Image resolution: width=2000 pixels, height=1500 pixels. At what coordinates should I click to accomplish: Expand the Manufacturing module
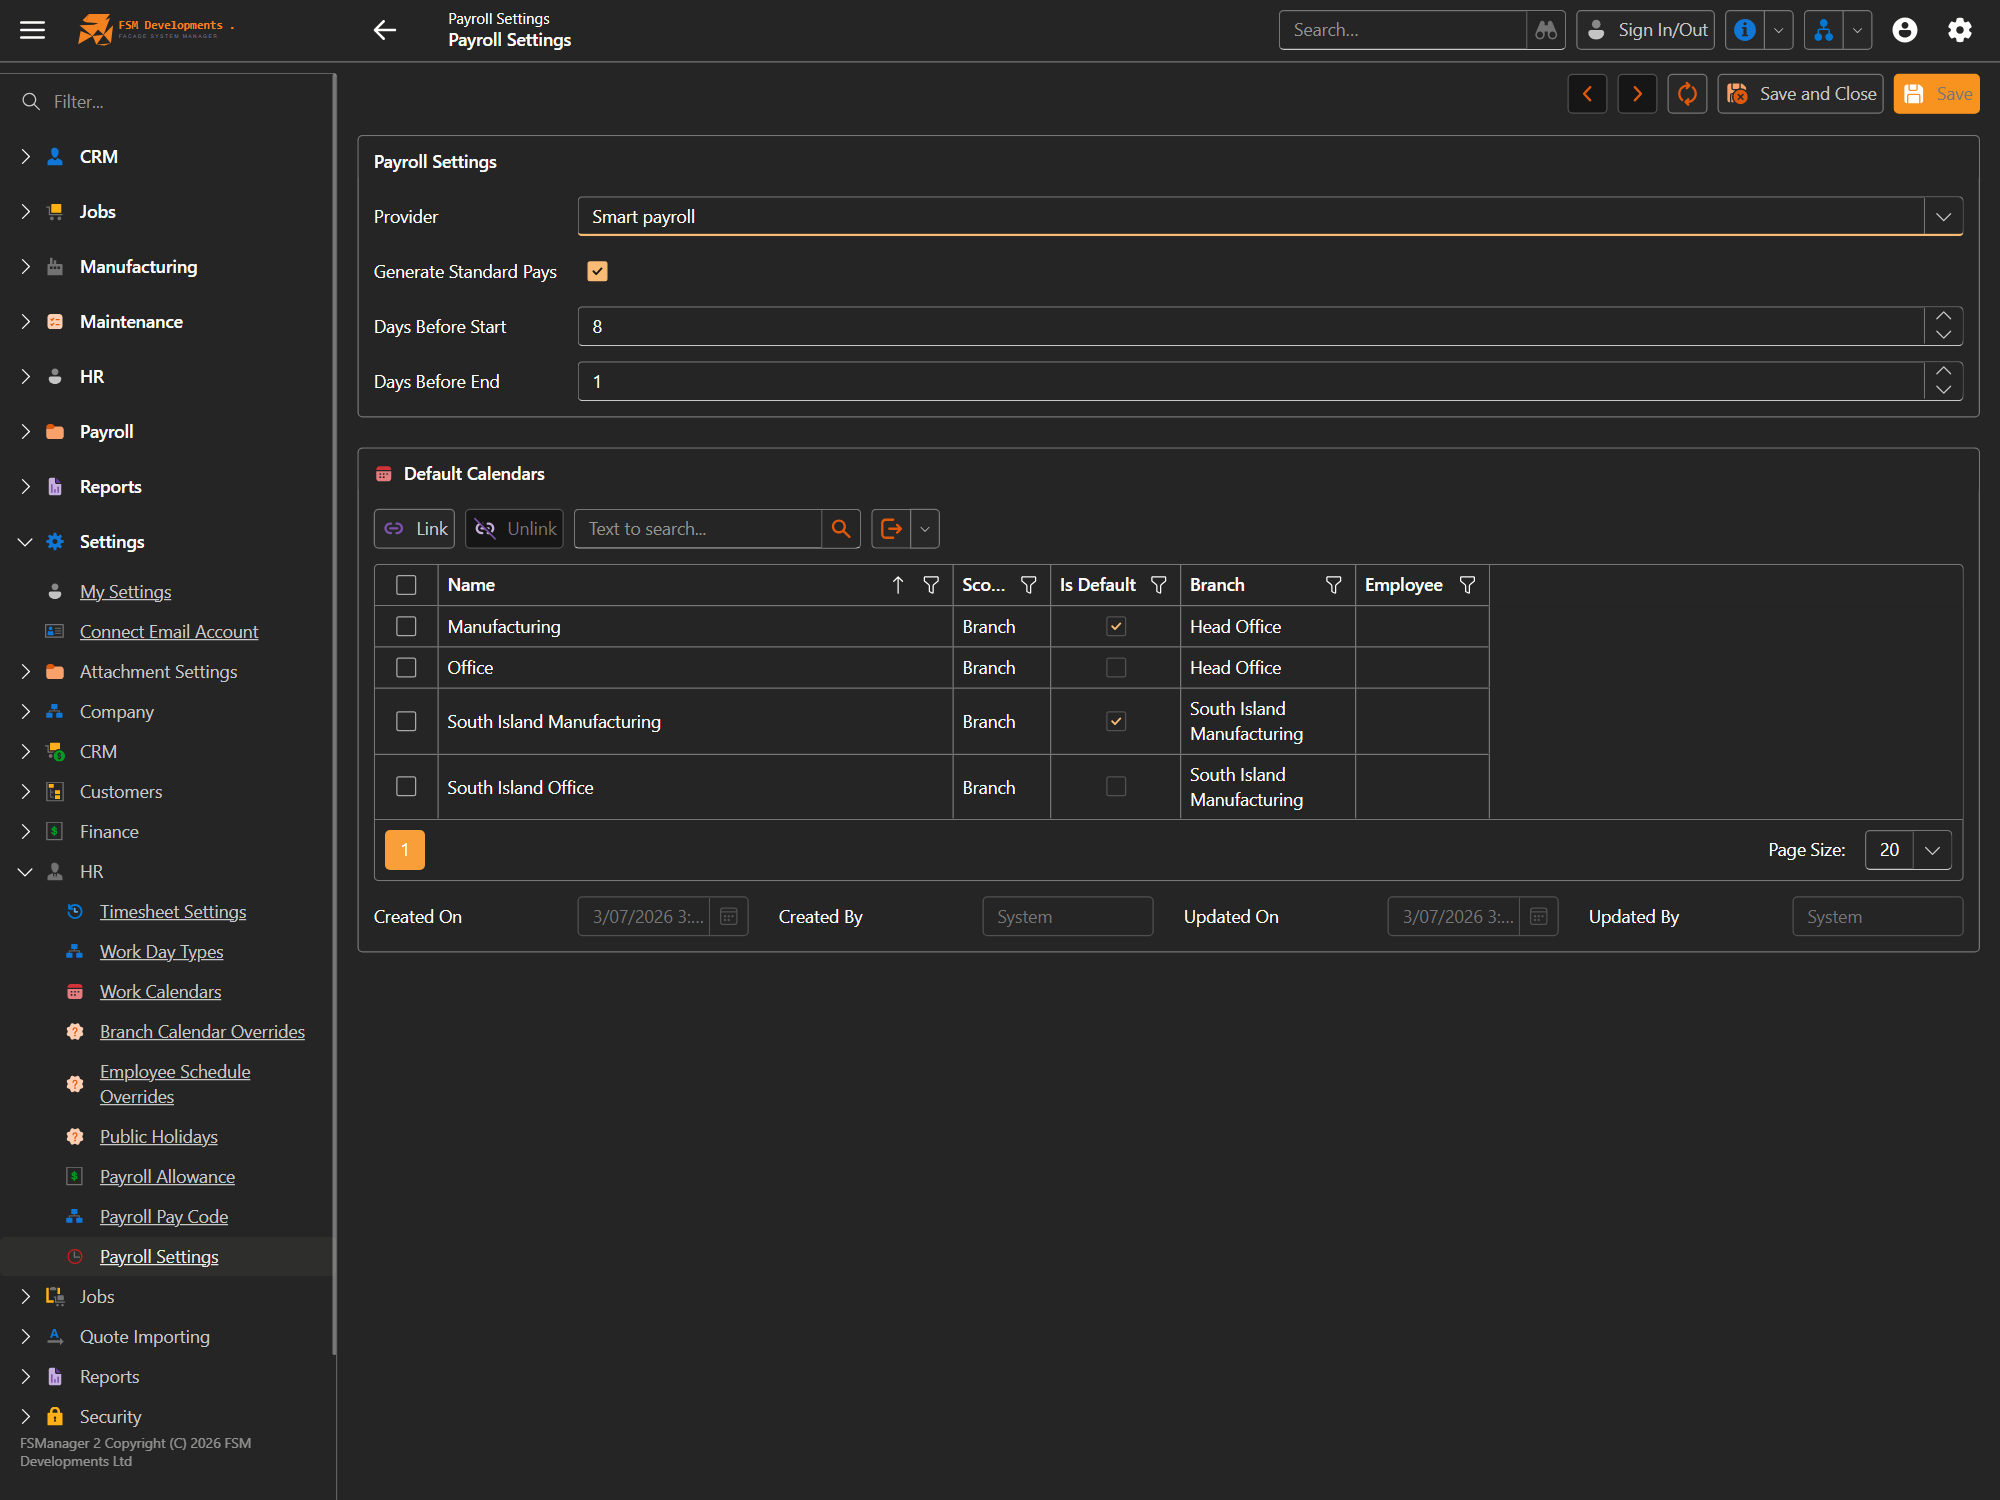coord(25,267)
